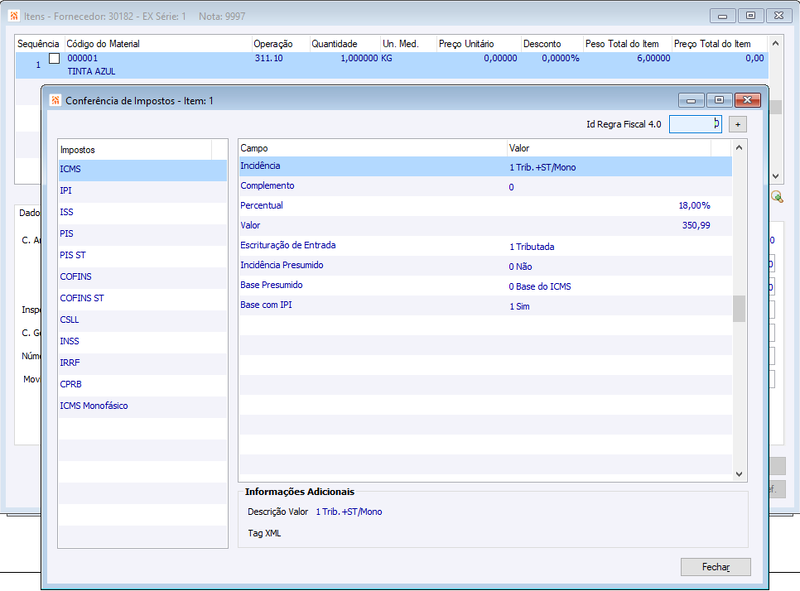Click the Peso Total do Item header

click(627, 44)
